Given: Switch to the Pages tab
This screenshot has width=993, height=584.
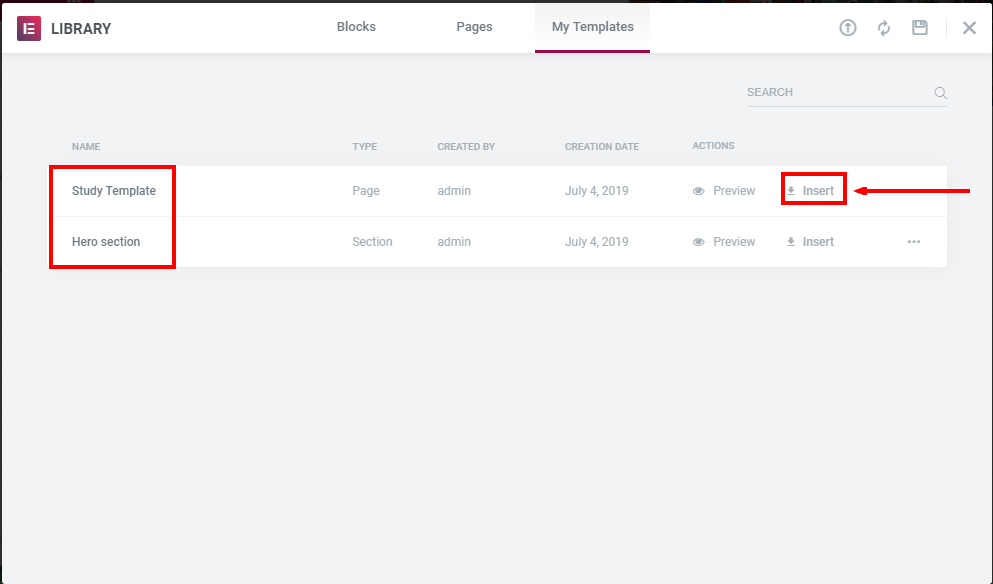Looking at the screenshot, I should (474, 27).
